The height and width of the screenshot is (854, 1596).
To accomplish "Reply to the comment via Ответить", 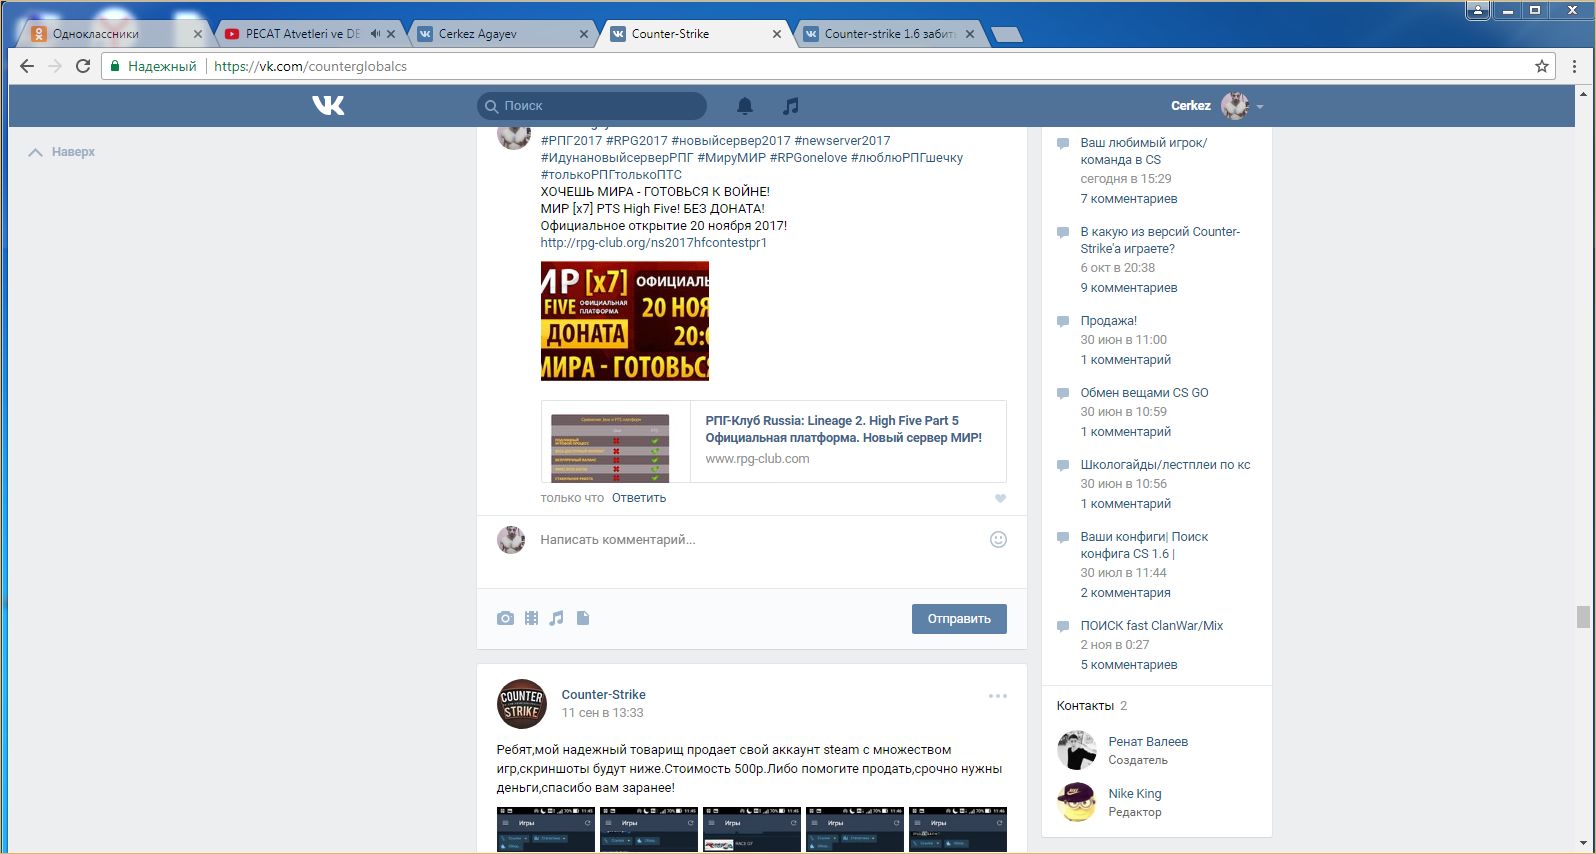I will pyautogui.click(x=639, y=498).
